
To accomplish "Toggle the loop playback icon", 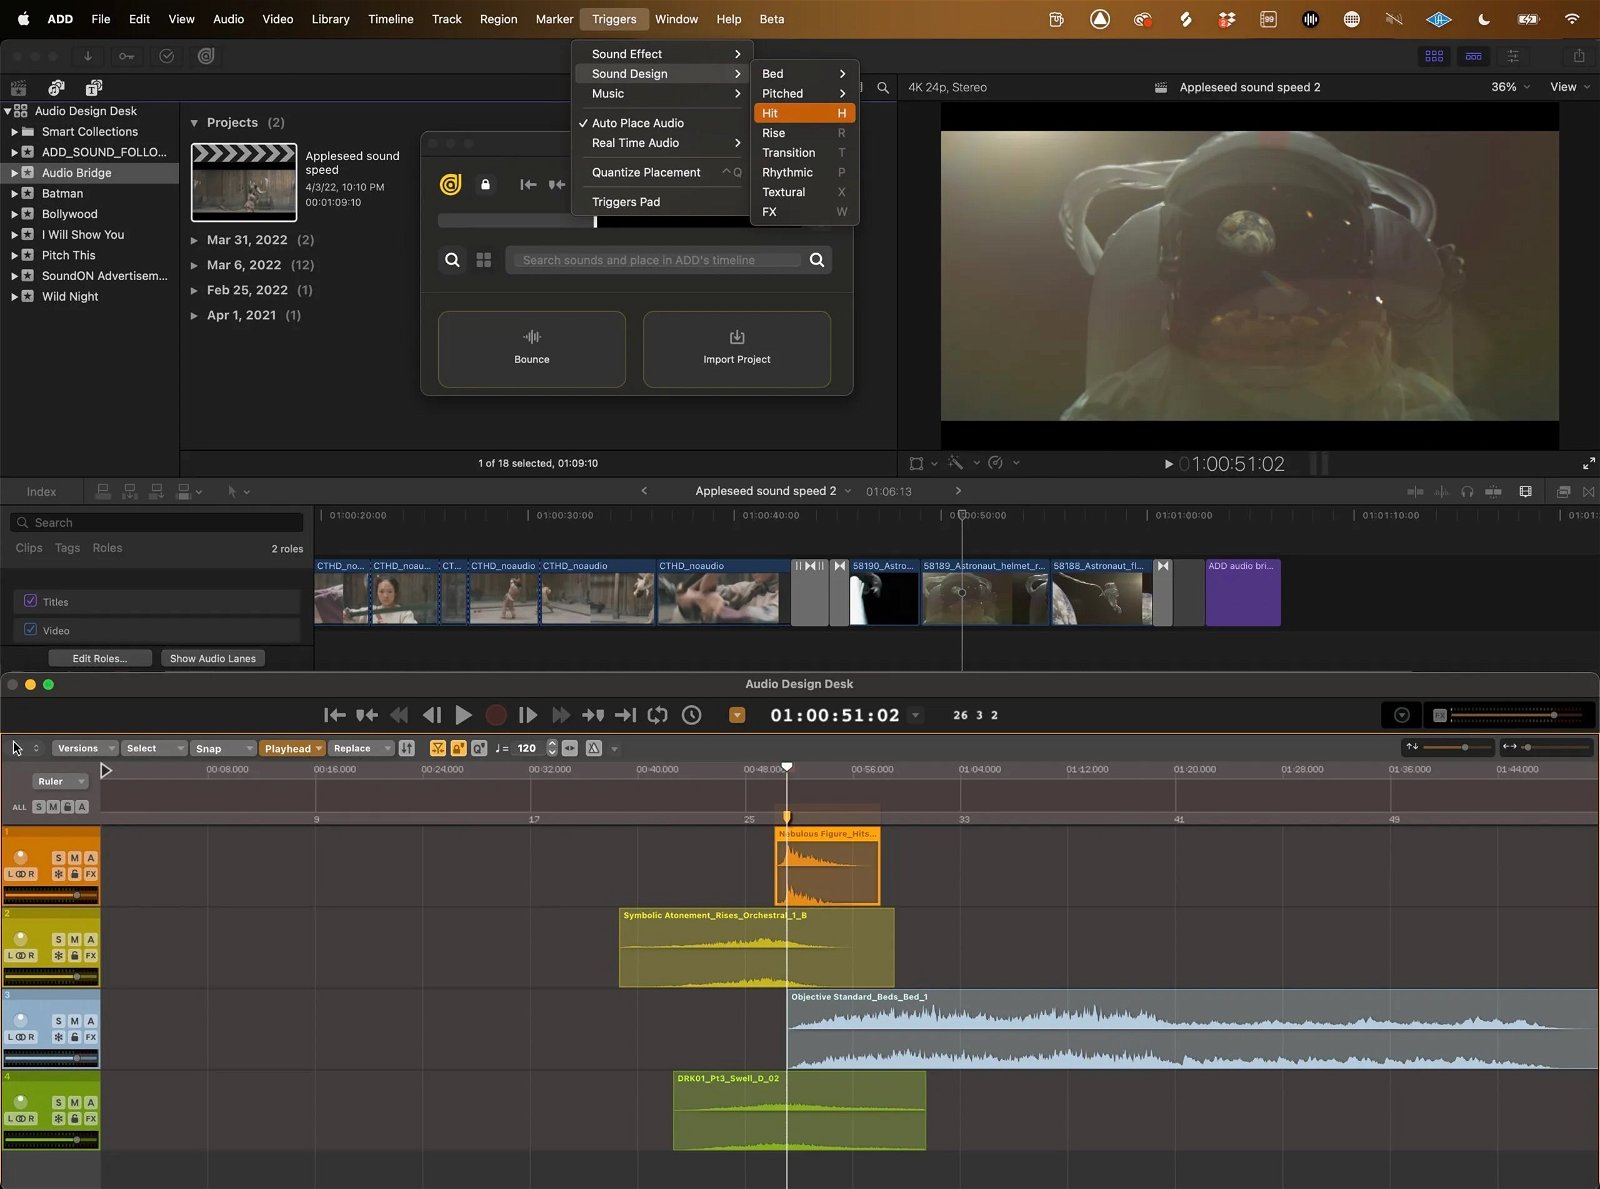I will coord(657,715).
